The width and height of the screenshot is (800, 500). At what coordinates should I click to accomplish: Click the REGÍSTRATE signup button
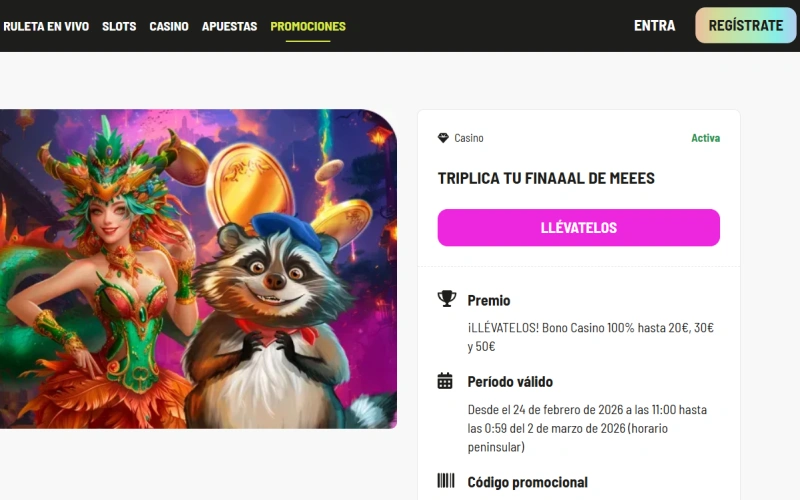coord(745,25)
